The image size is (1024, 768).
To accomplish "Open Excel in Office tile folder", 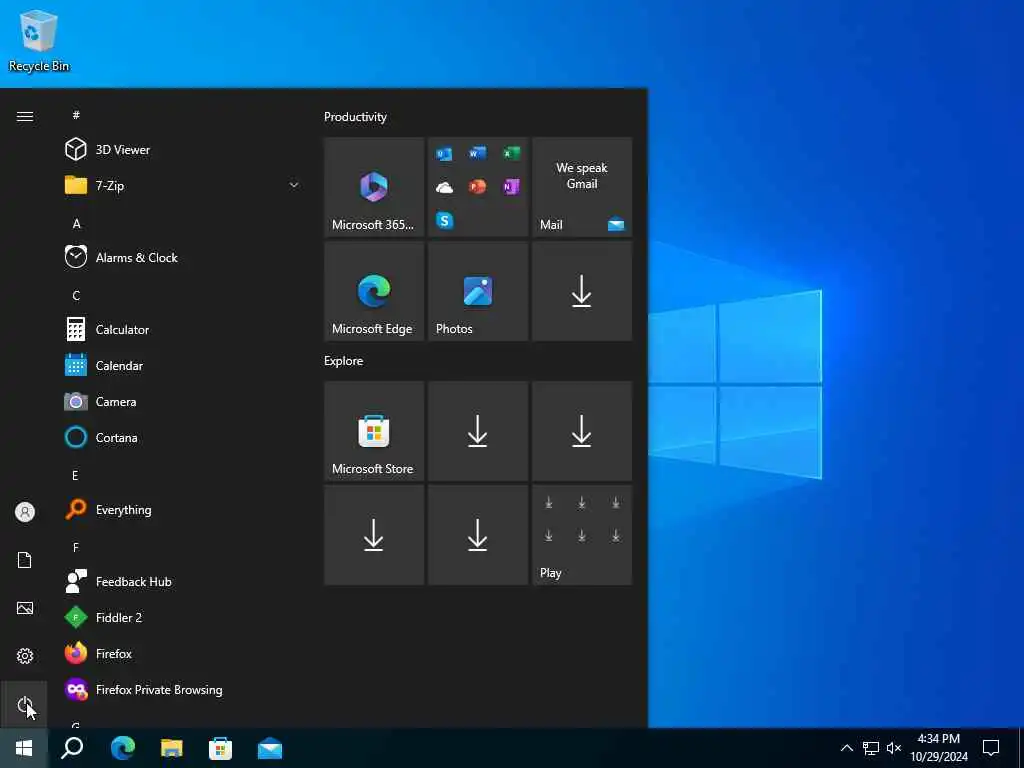I will (x=511, y=153).
